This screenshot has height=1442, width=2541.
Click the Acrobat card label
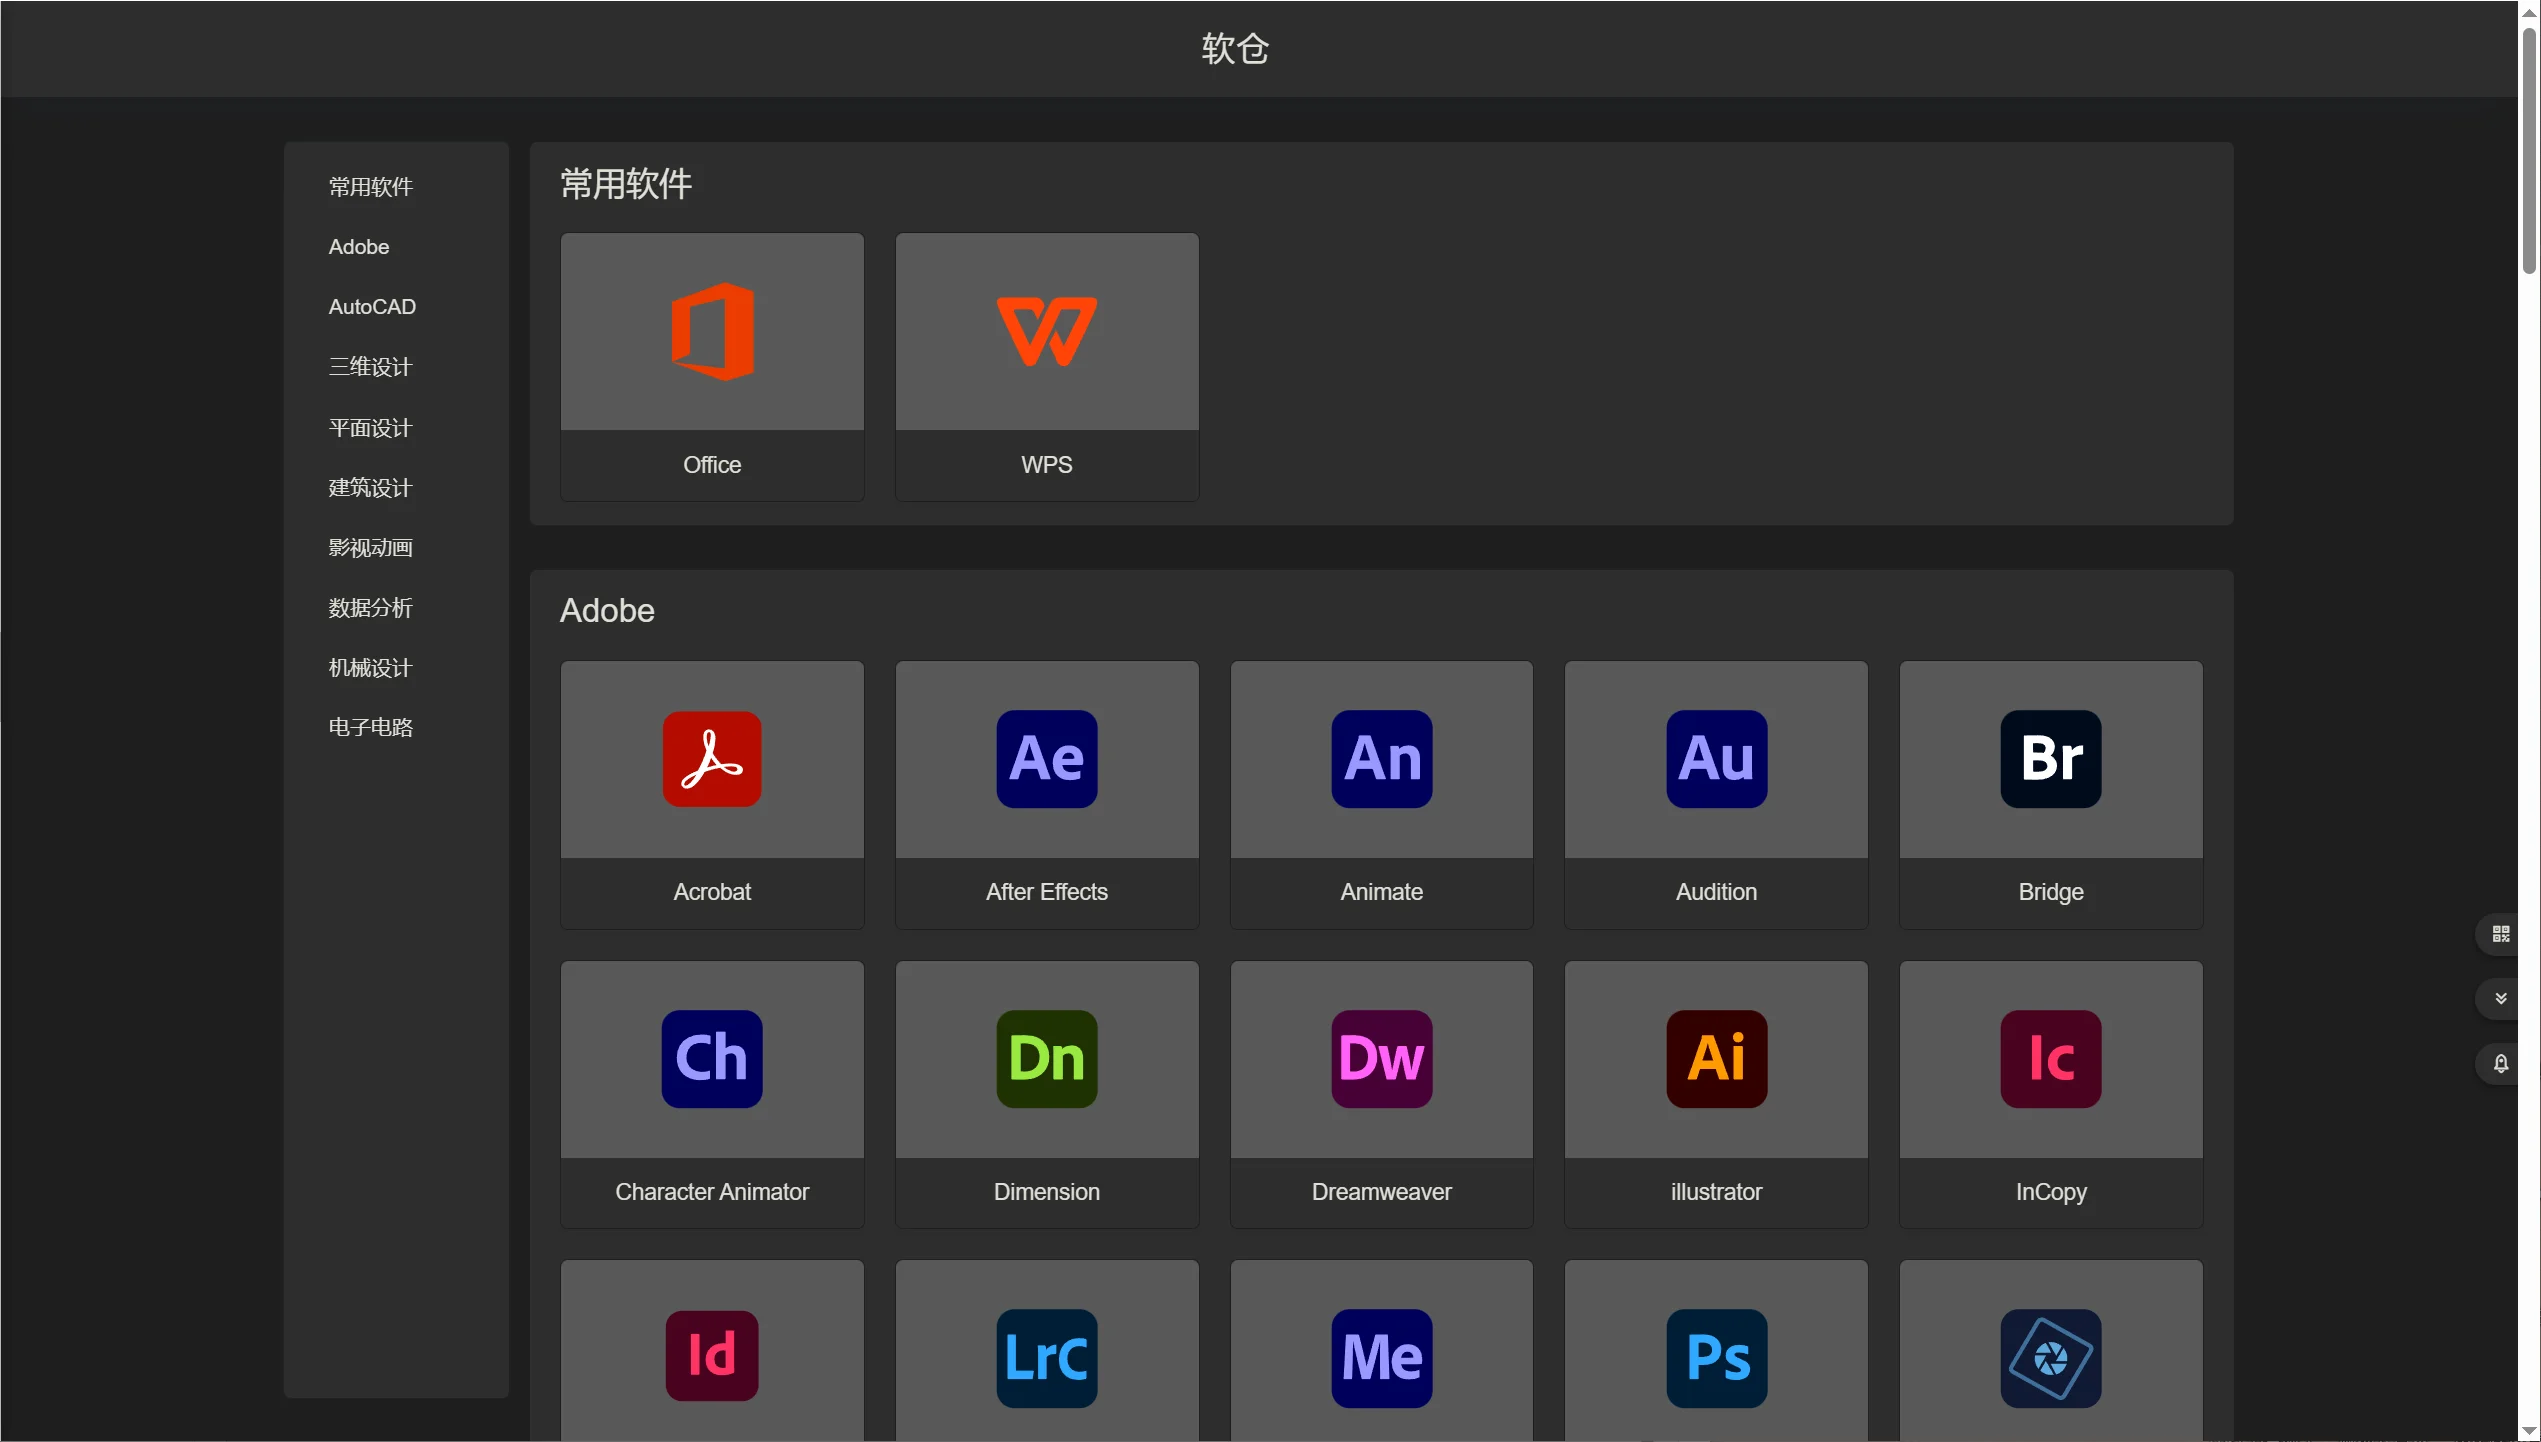[x=712, y=892]
